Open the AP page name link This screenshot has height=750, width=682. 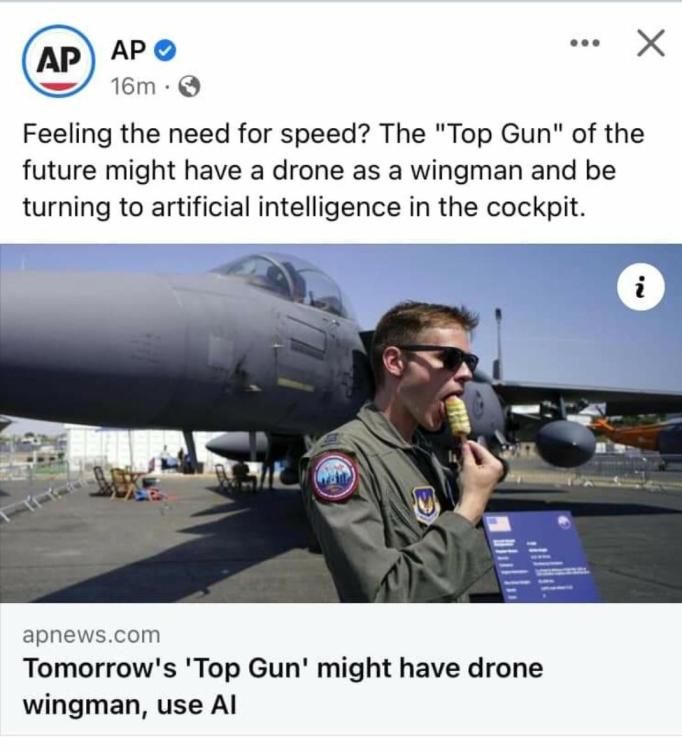click(130, 49)
